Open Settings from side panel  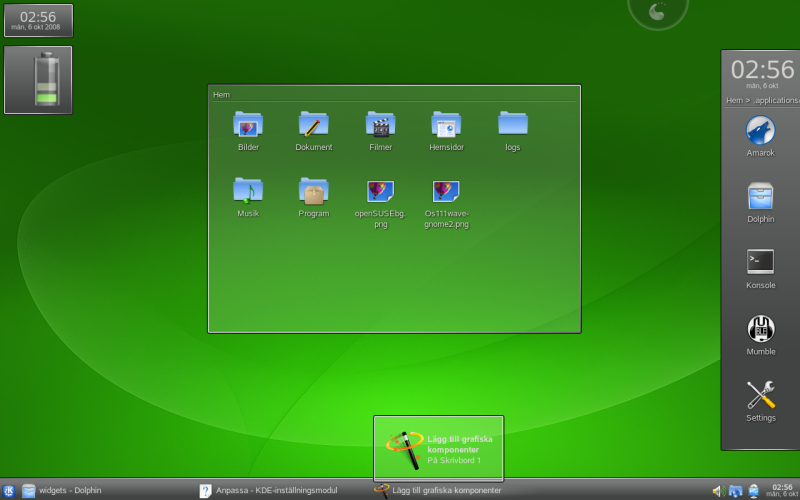click(760, 401)
